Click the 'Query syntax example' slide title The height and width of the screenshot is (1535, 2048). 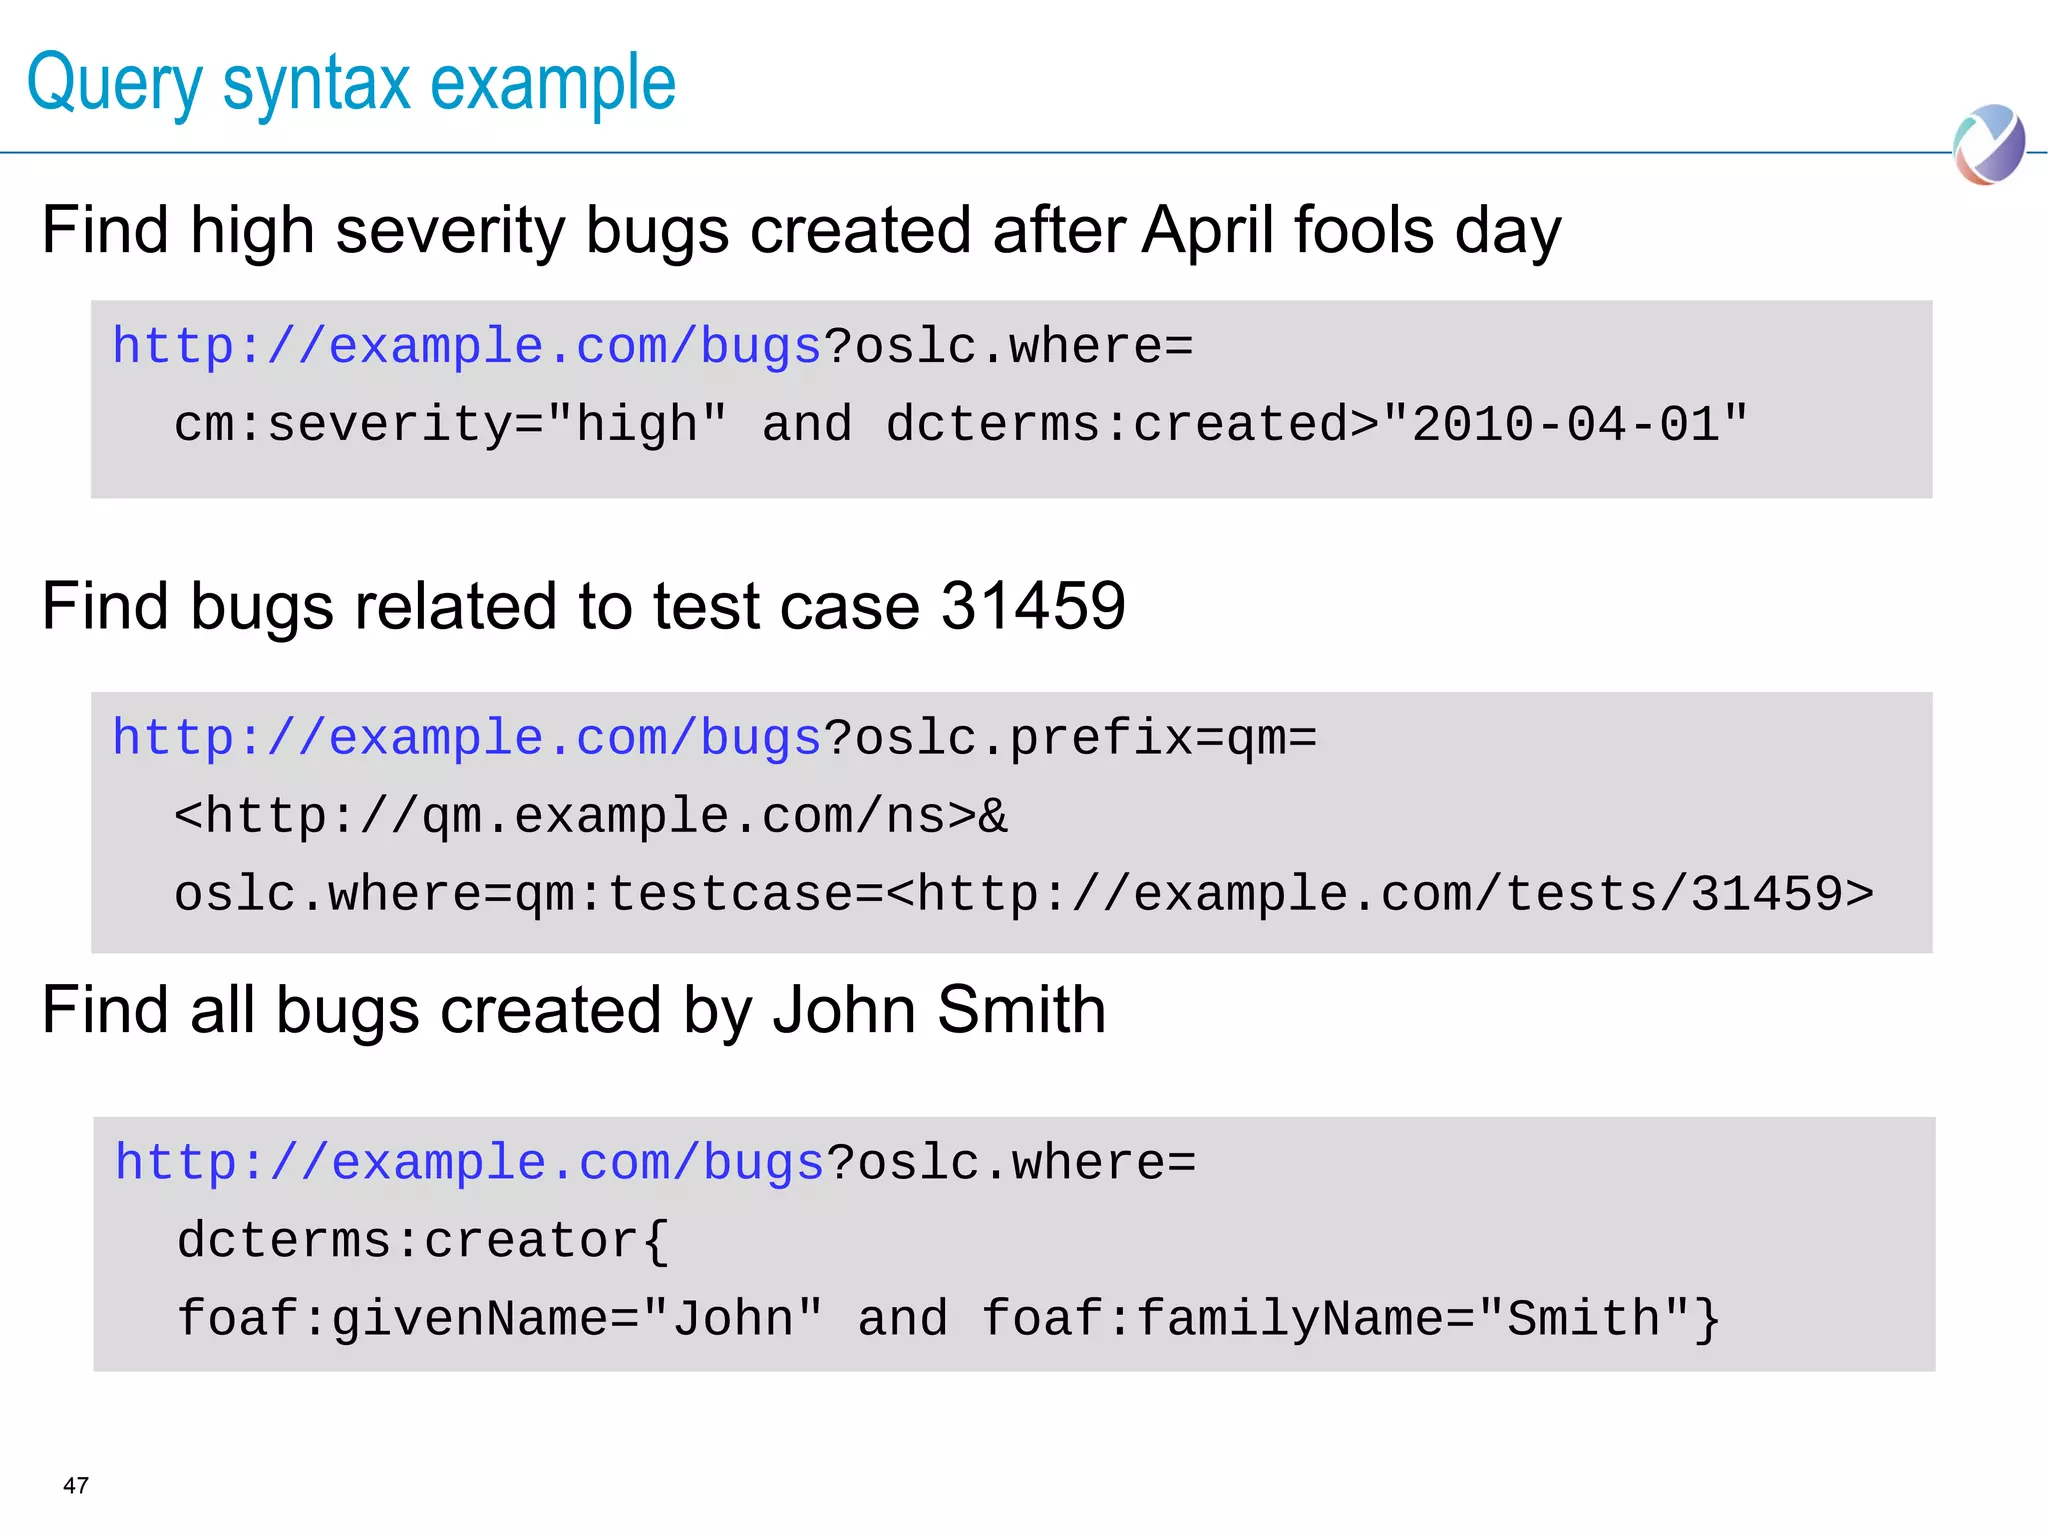(x=351, y=83)
